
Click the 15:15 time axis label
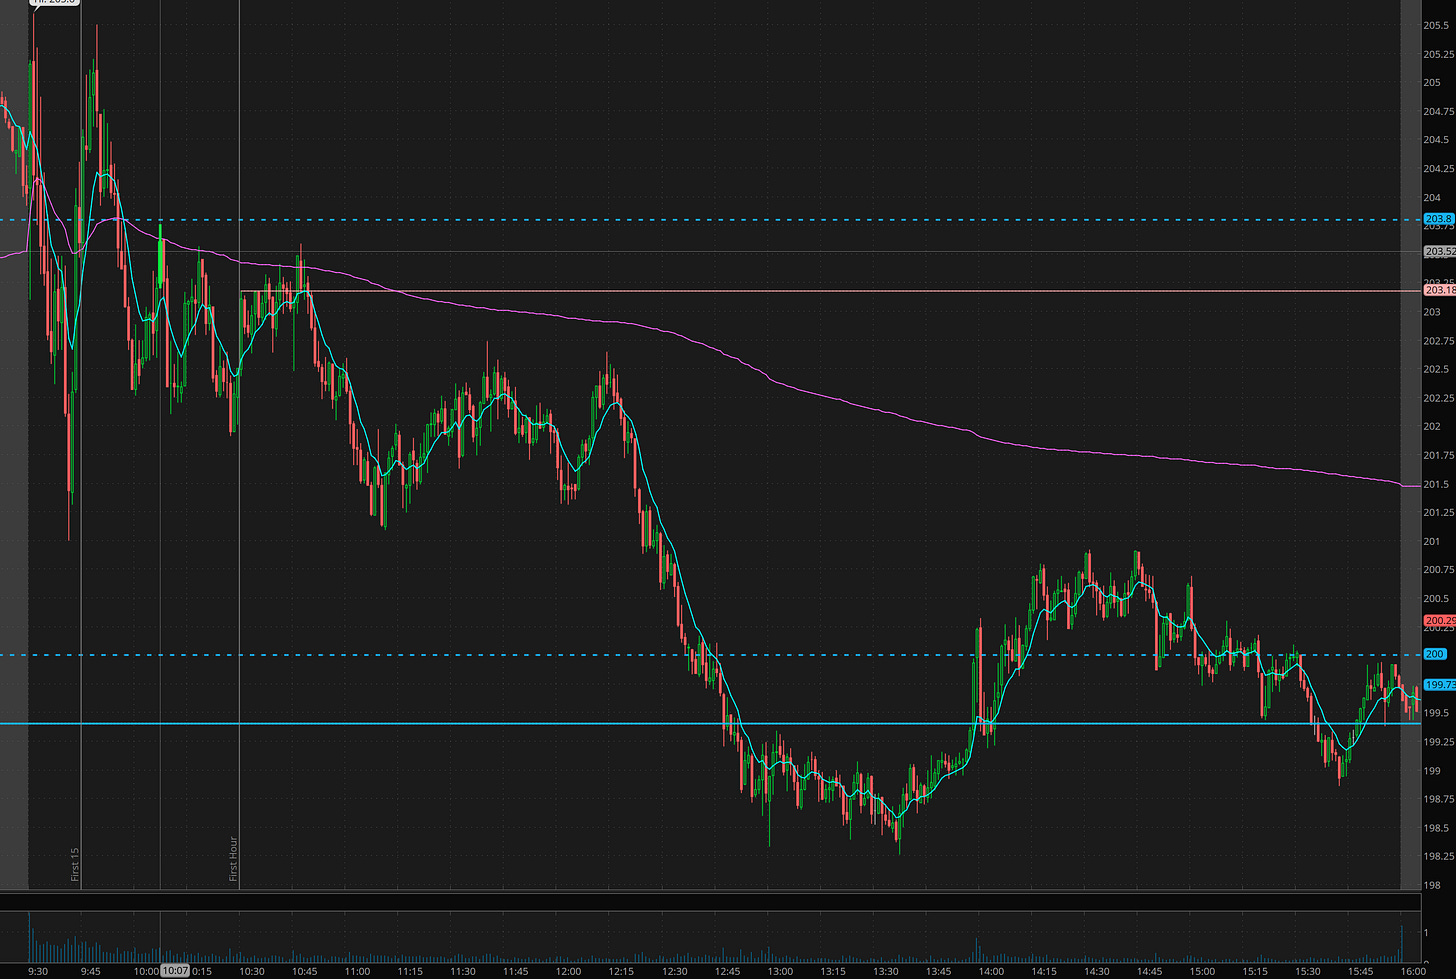1255,971
